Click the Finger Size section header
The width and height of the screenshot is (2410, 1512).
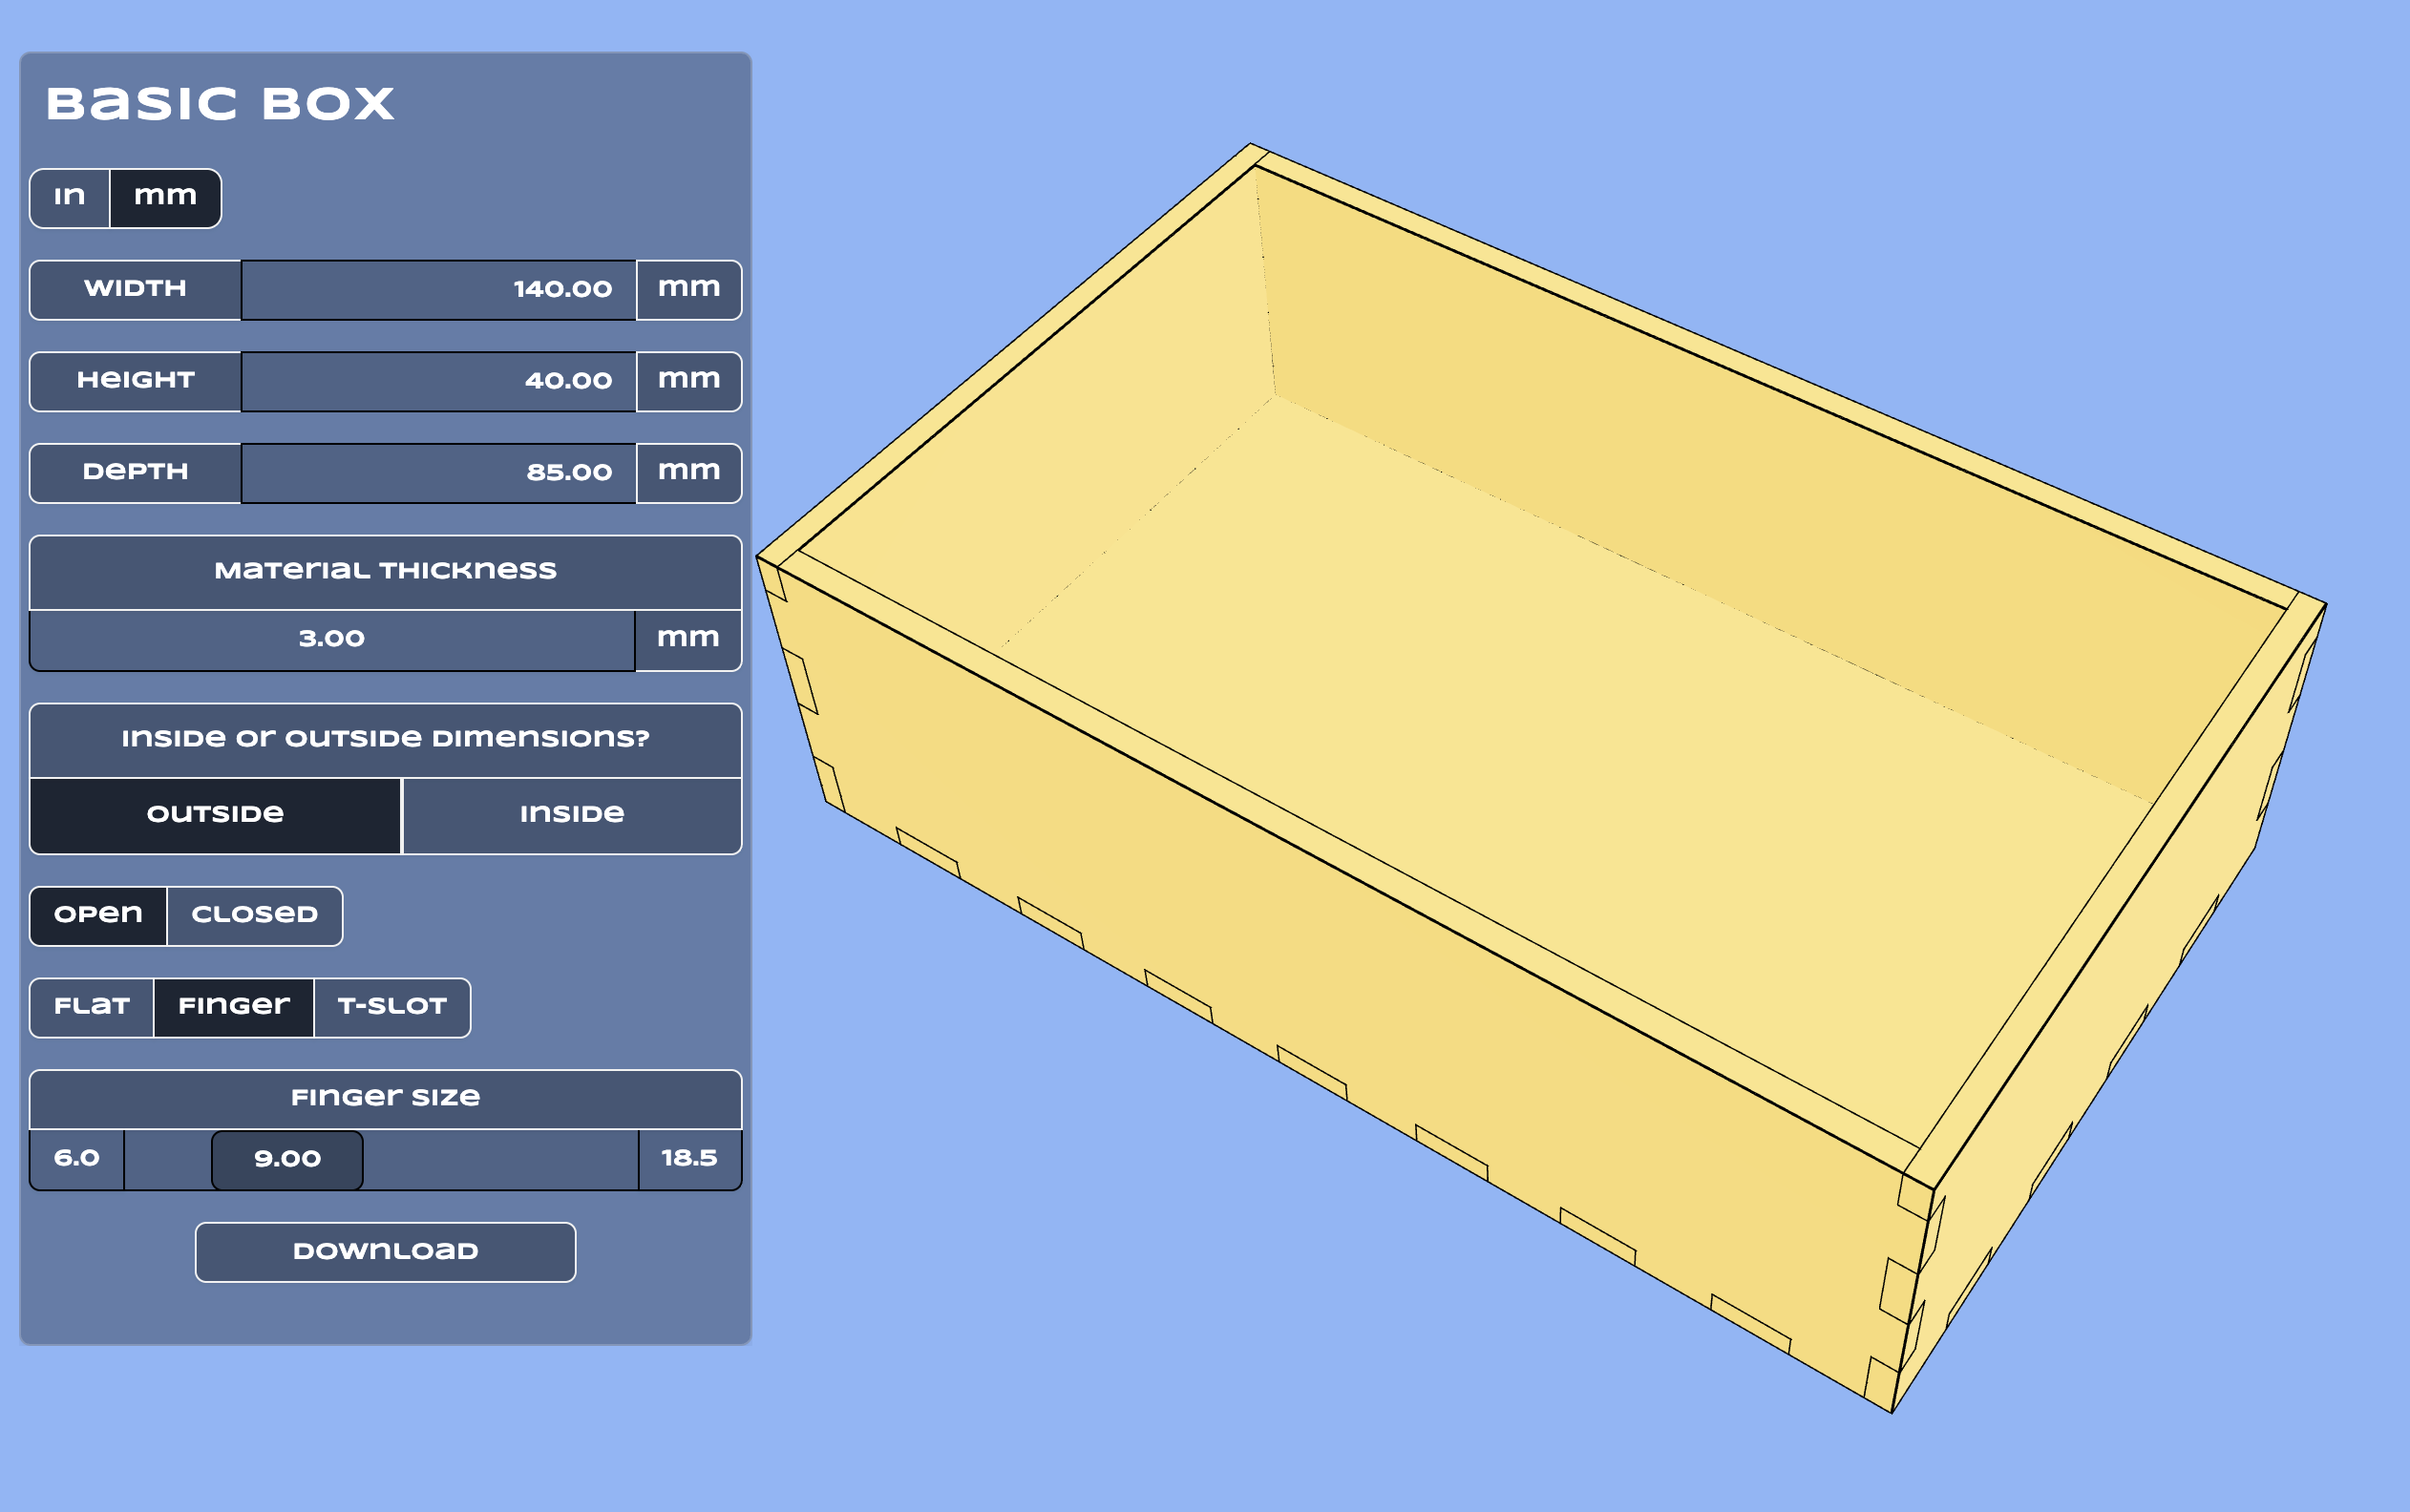pos(385,1097)
